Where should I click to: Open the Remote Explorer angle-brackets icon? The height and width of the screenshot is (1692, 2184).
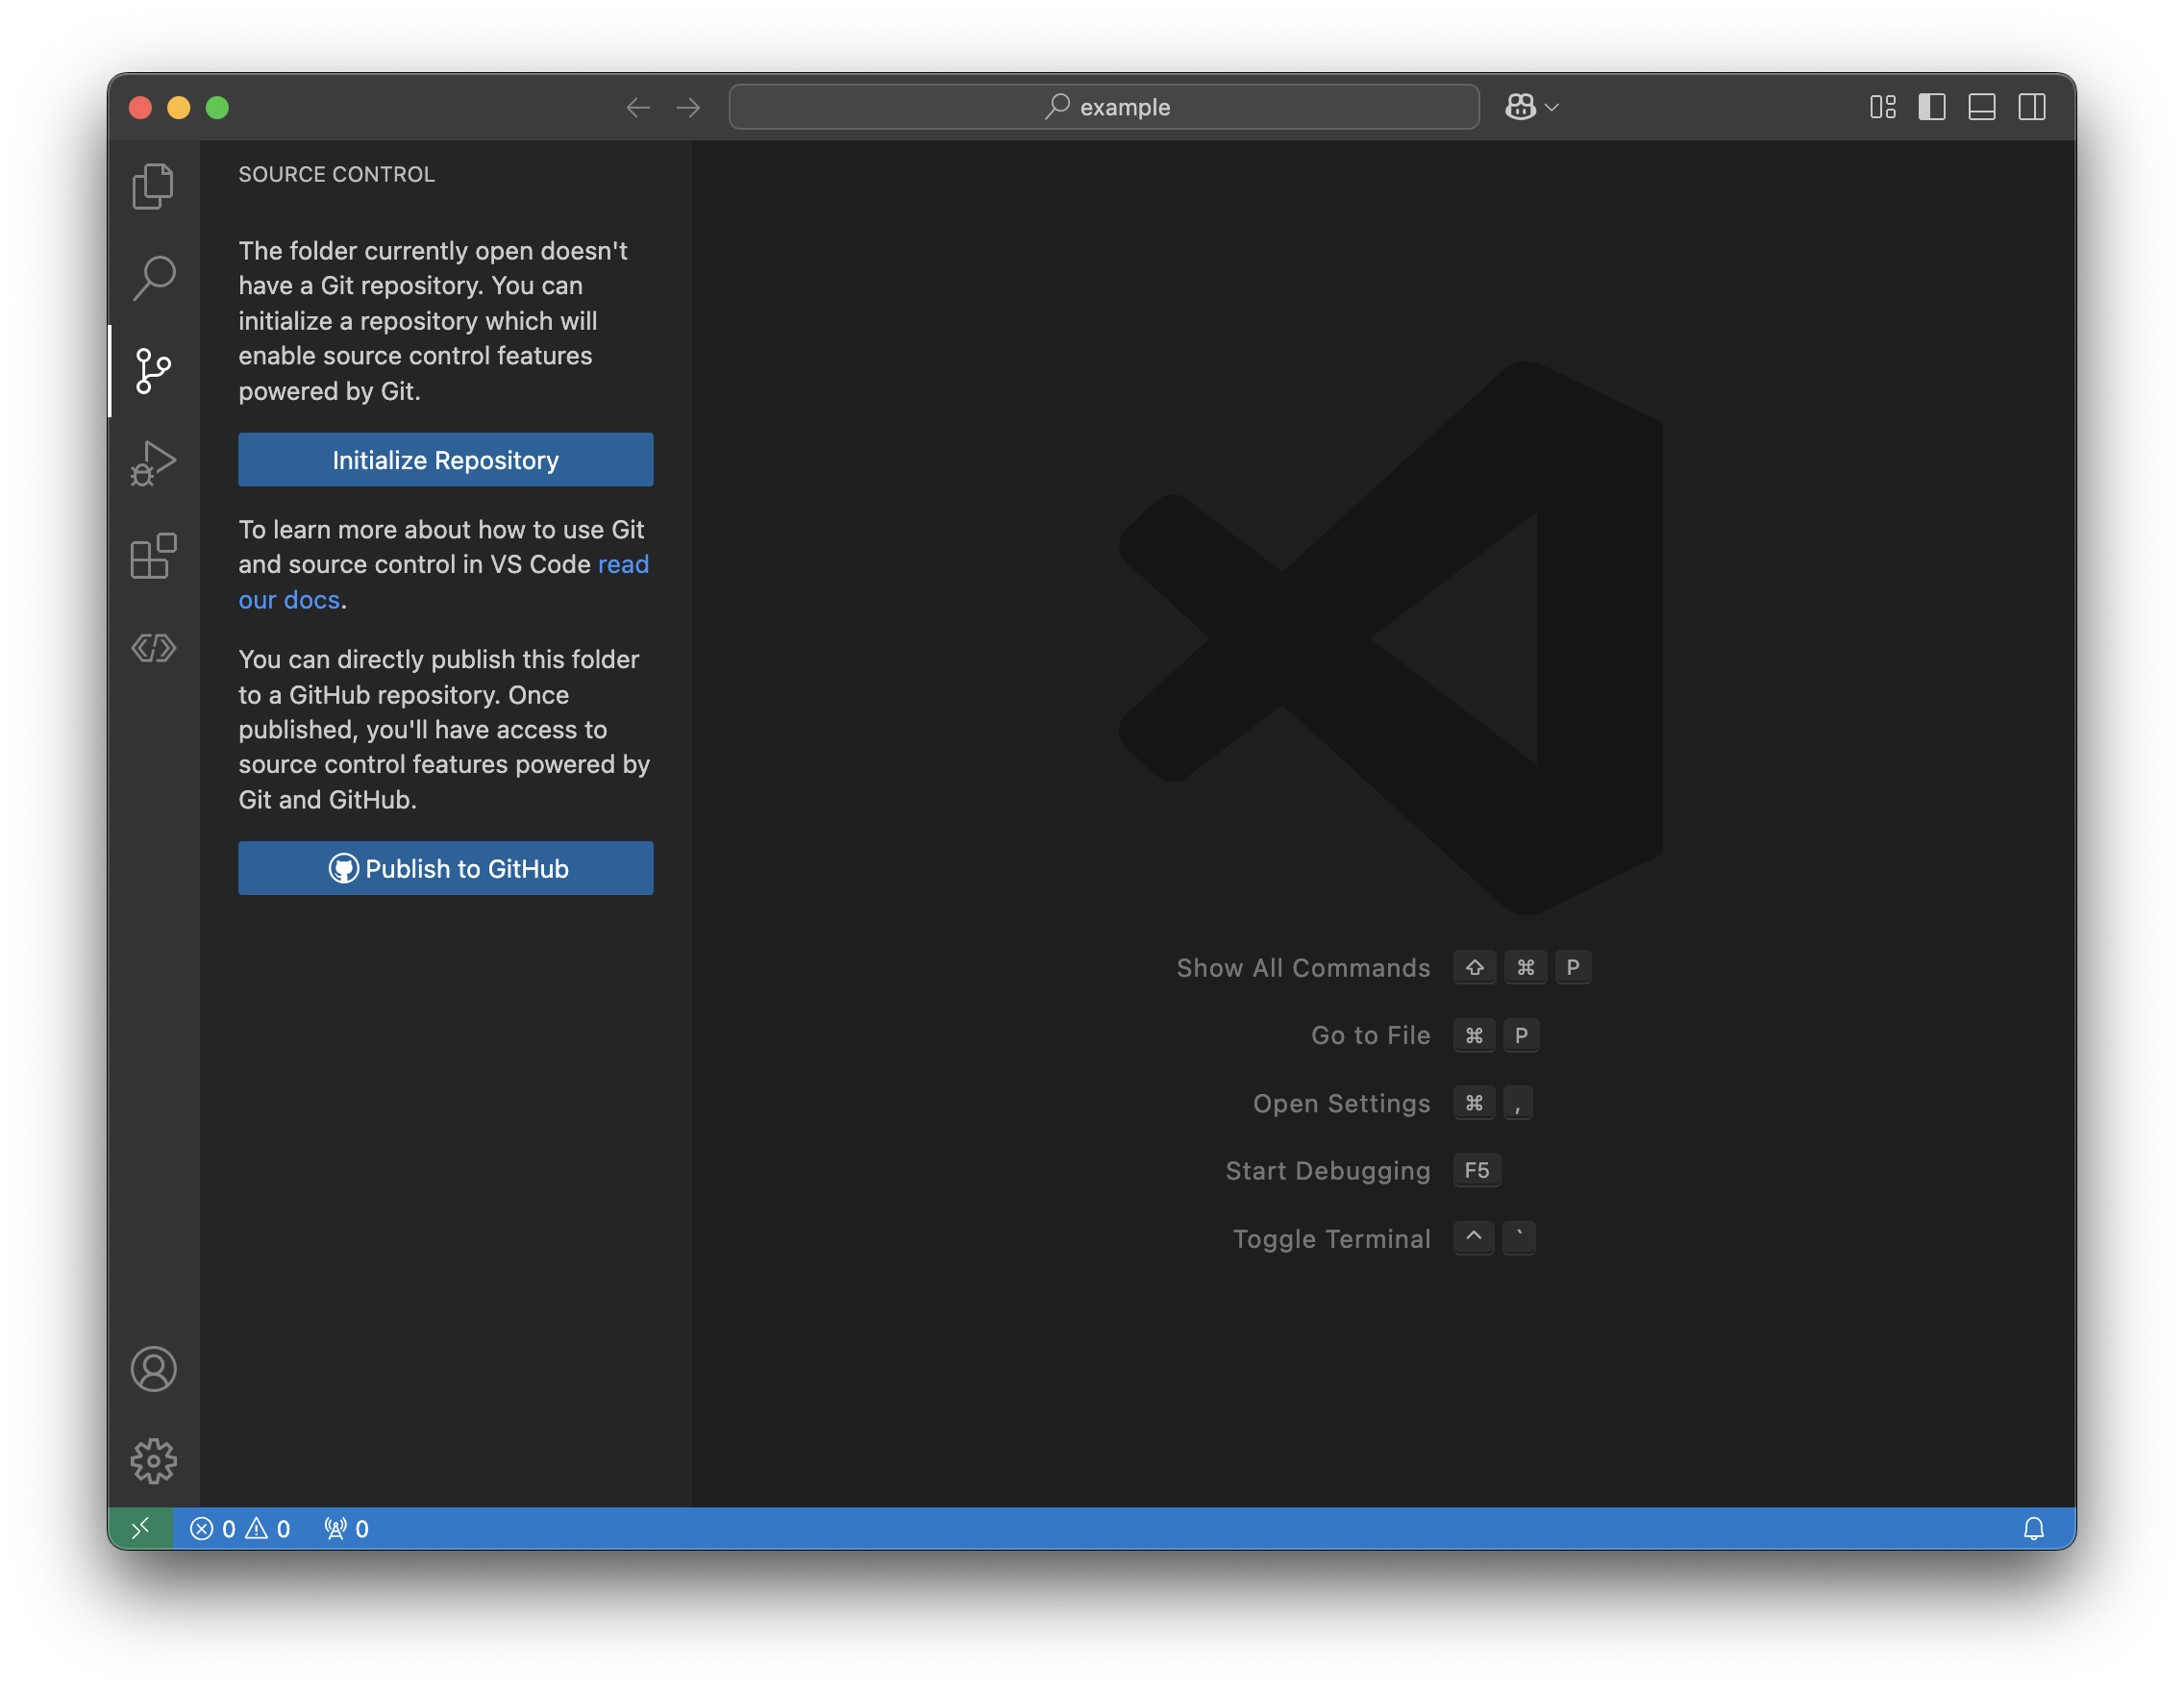[x=153, y=648]
